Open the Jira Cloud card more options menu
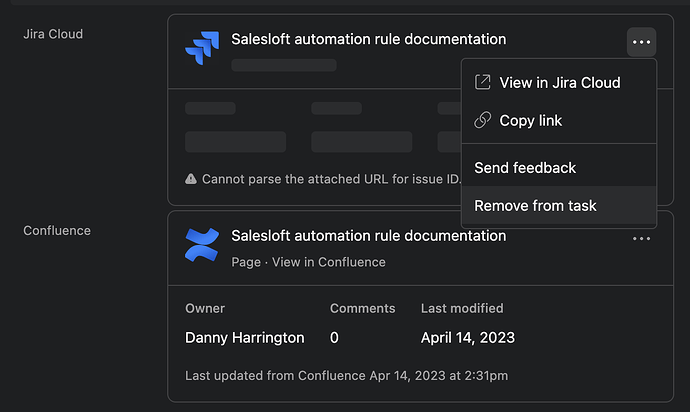Screen dimensions: 690x412 [x=641, y=42]
